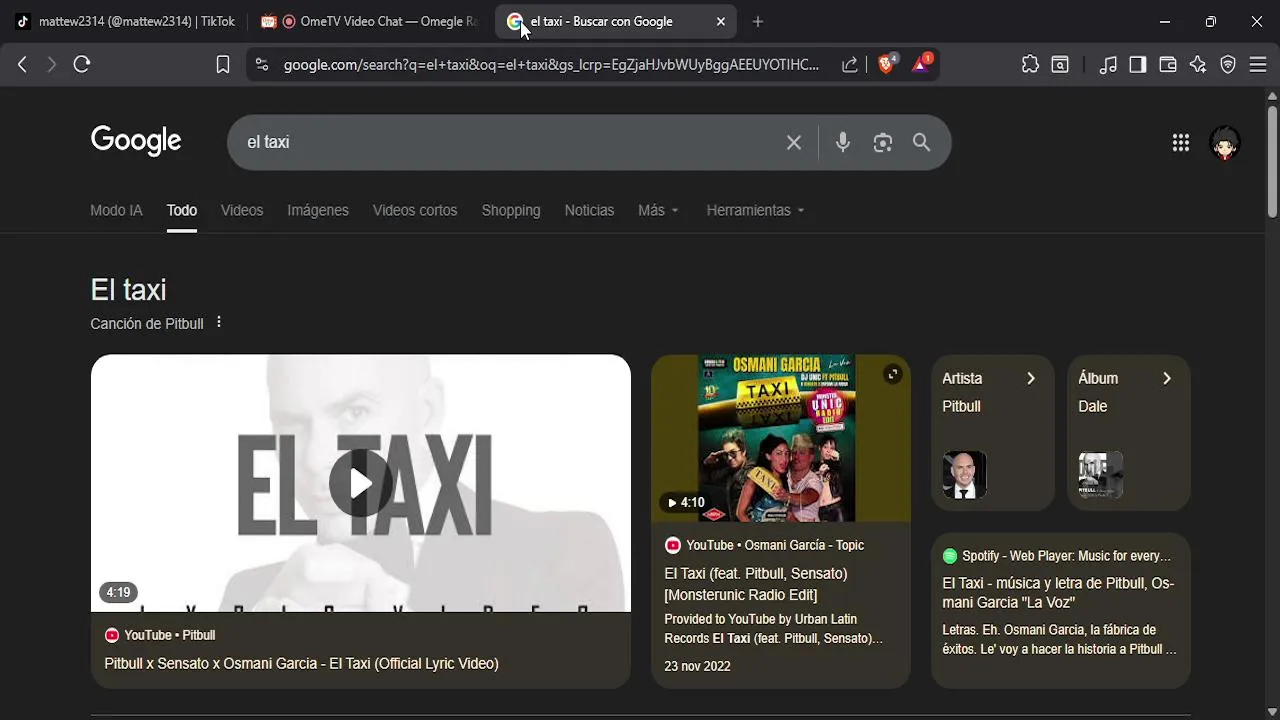Screen dimensions: 1280x720
Task: Open Pitbull x Sensato x Osmani Garcia link
Action: coord(301,663)
